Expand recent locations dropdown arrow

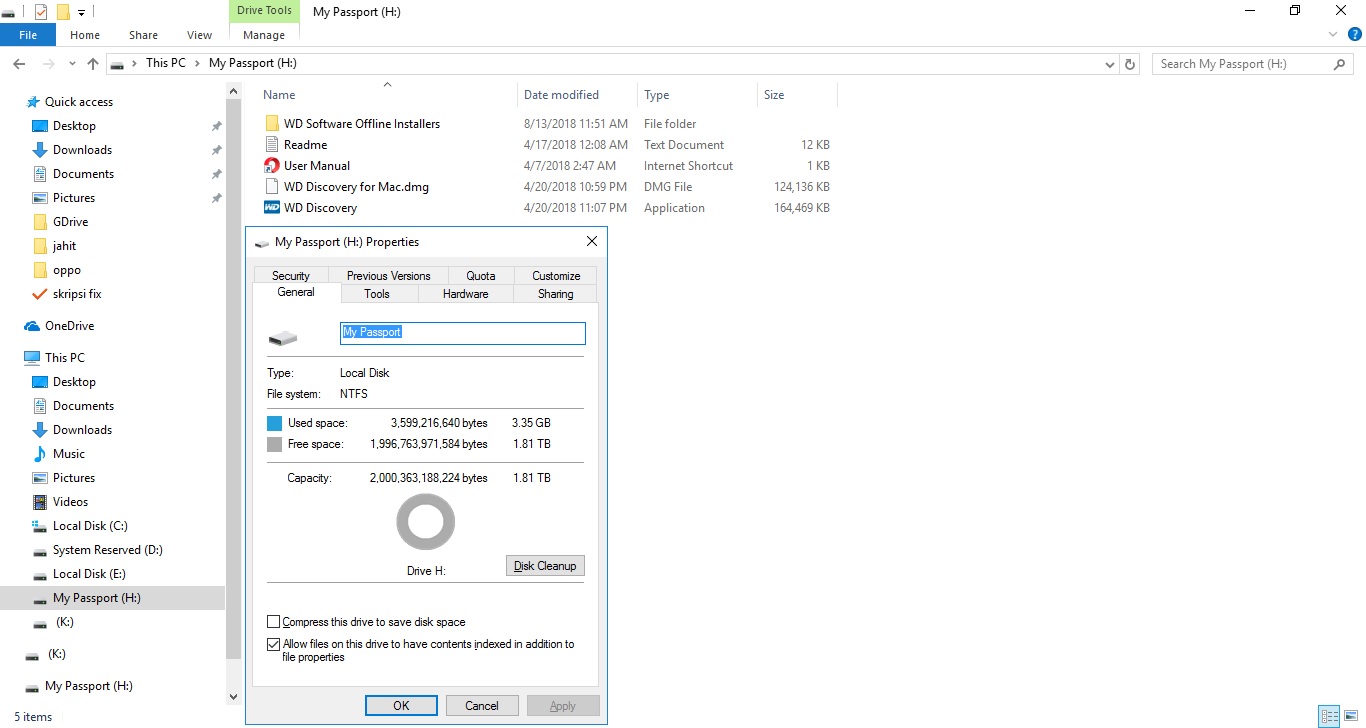(x=71, y=64)
